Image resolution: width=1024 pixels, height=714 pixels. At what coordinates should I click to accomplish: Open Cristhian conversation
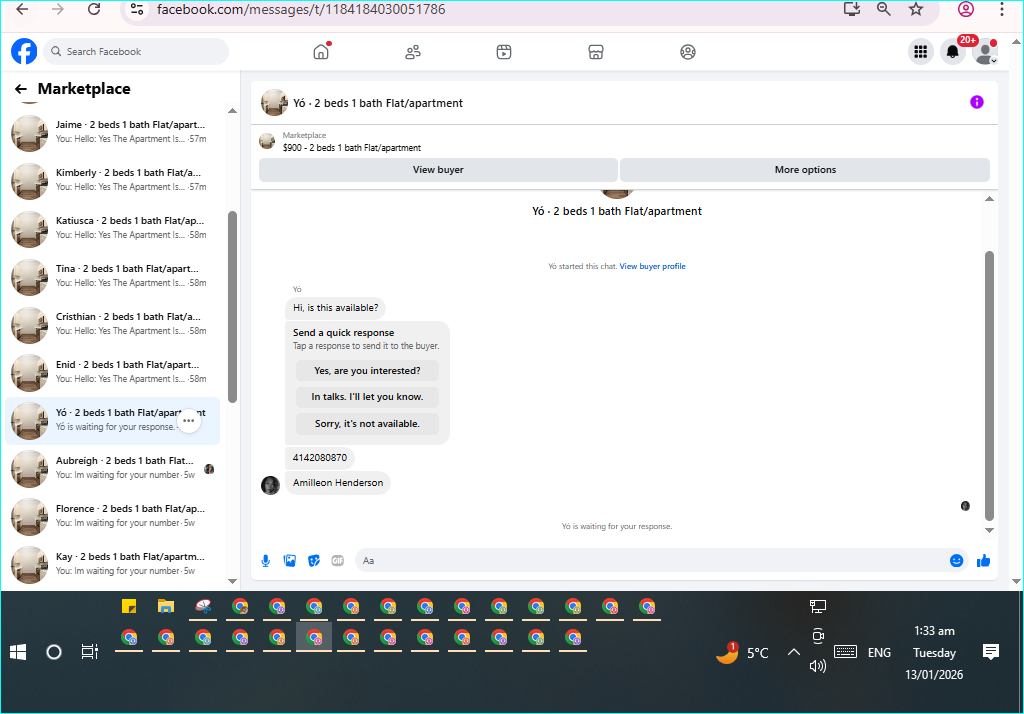[x=112, y=325]
